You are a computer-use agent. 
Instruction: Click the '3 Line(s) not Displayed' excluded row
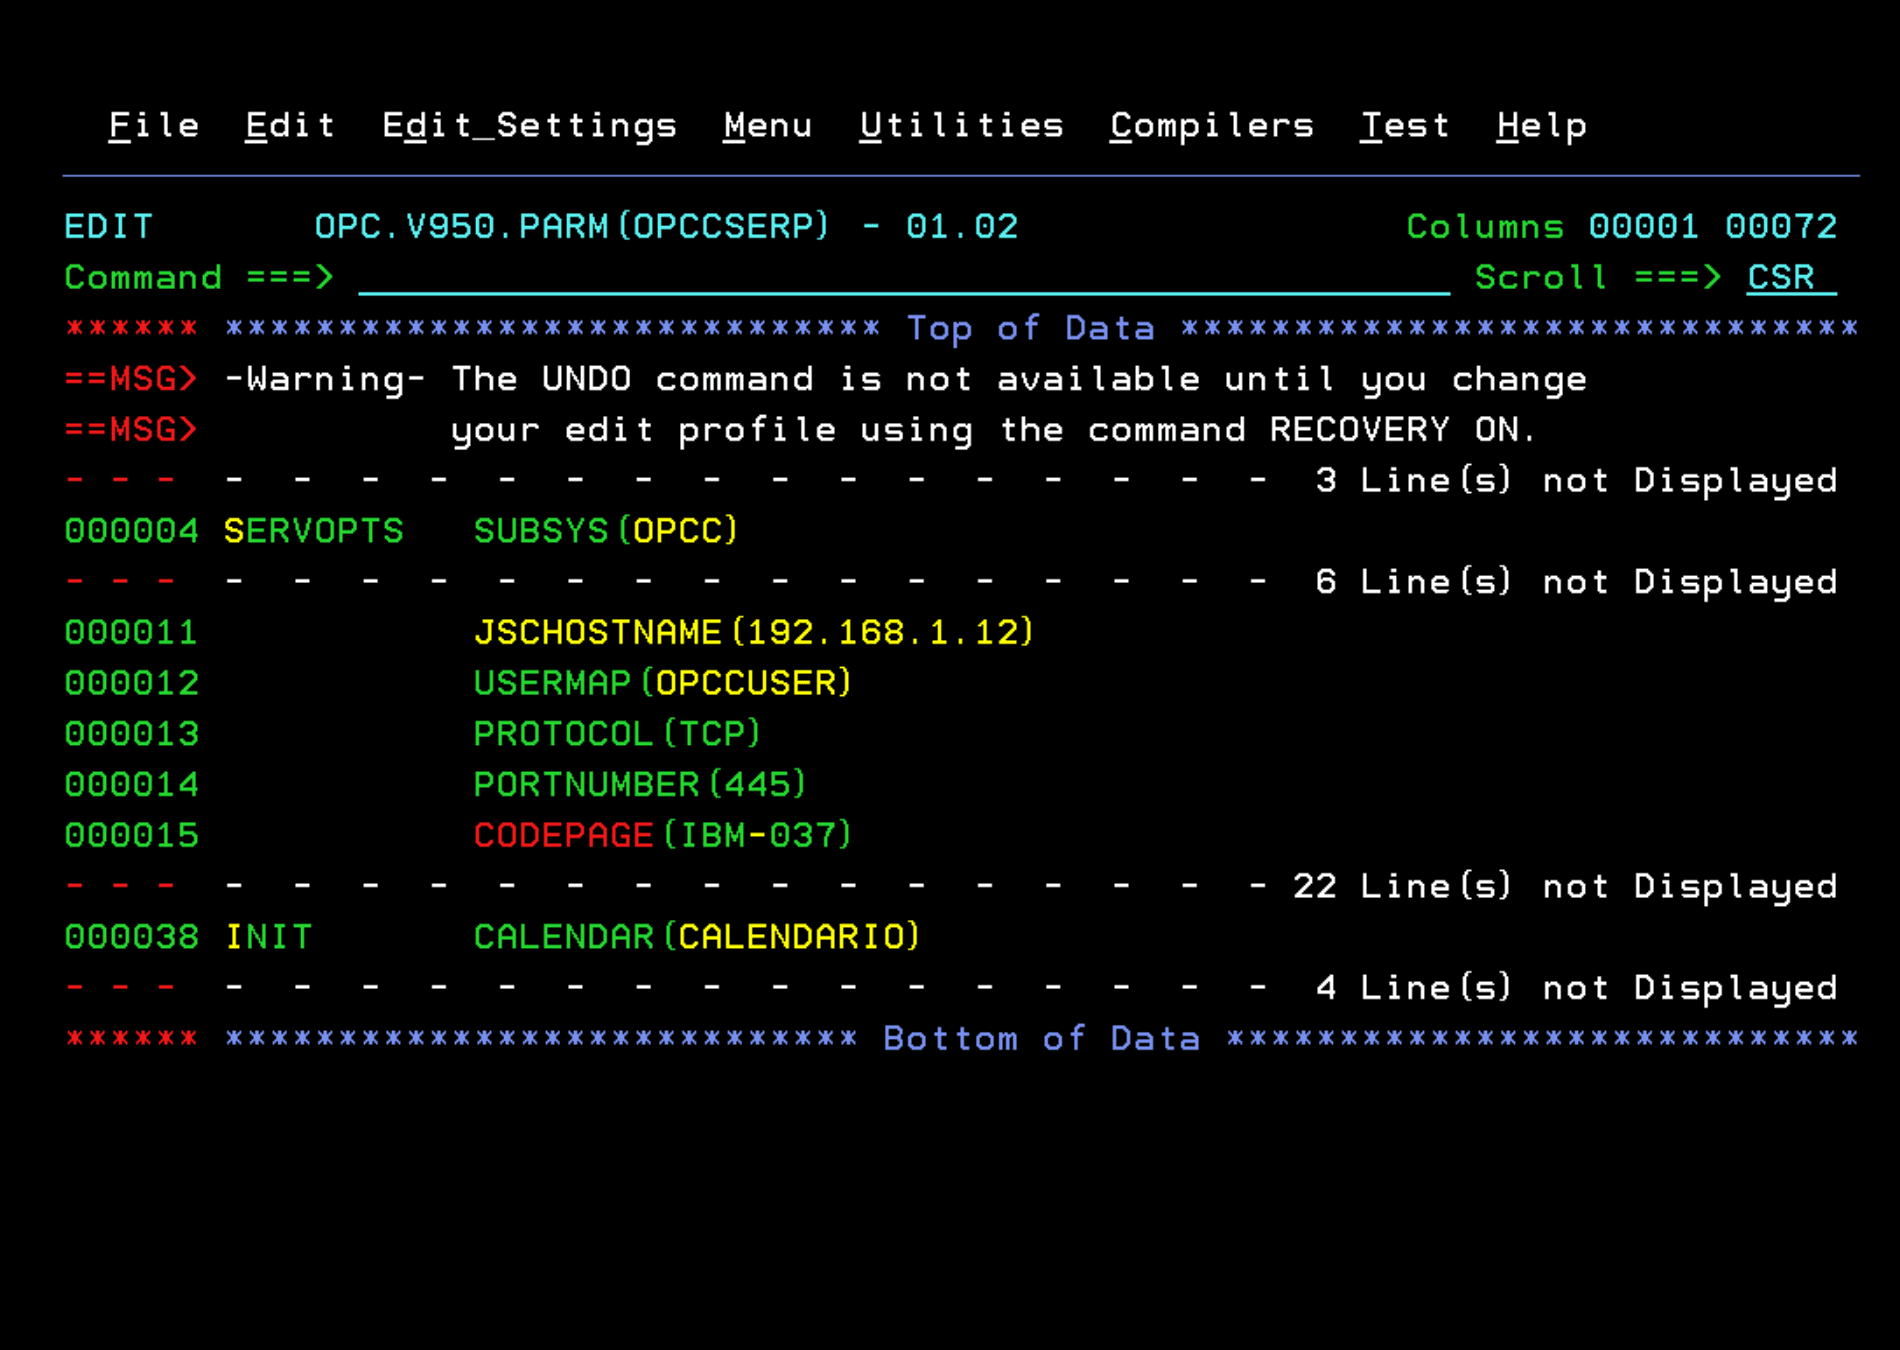coord(951,481)
